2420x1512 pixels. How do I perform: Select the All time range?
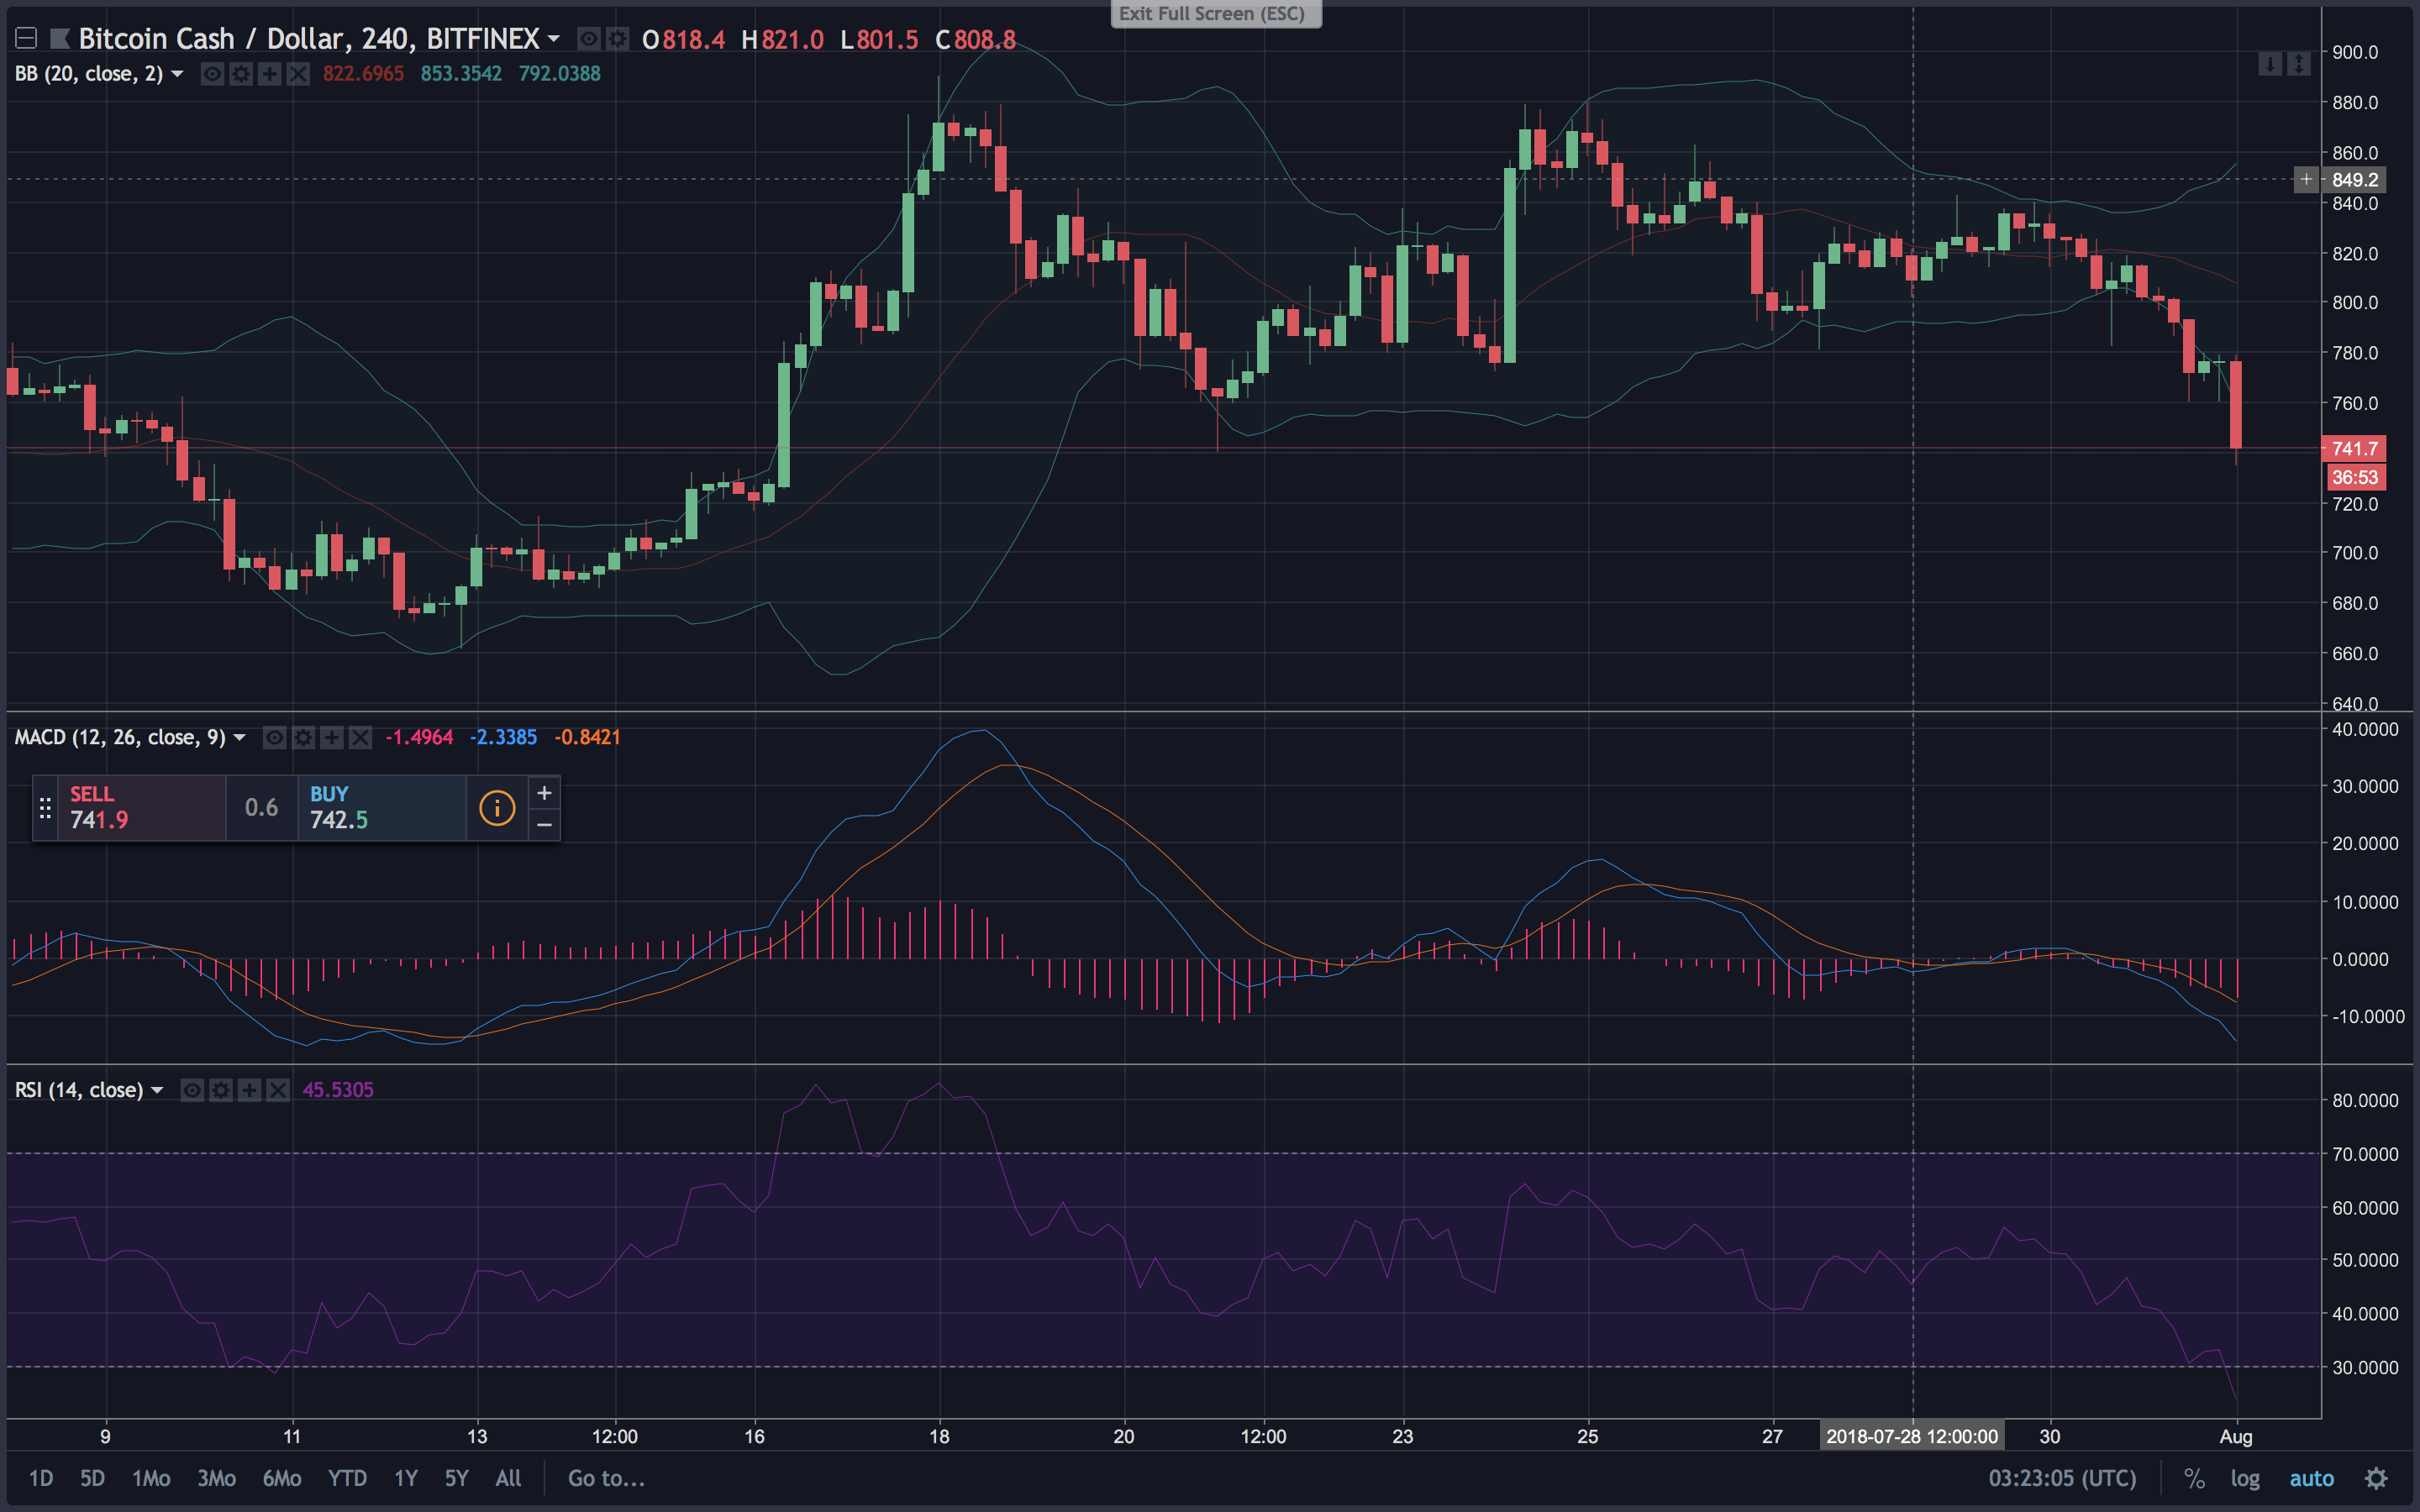tap(508, 1479)
